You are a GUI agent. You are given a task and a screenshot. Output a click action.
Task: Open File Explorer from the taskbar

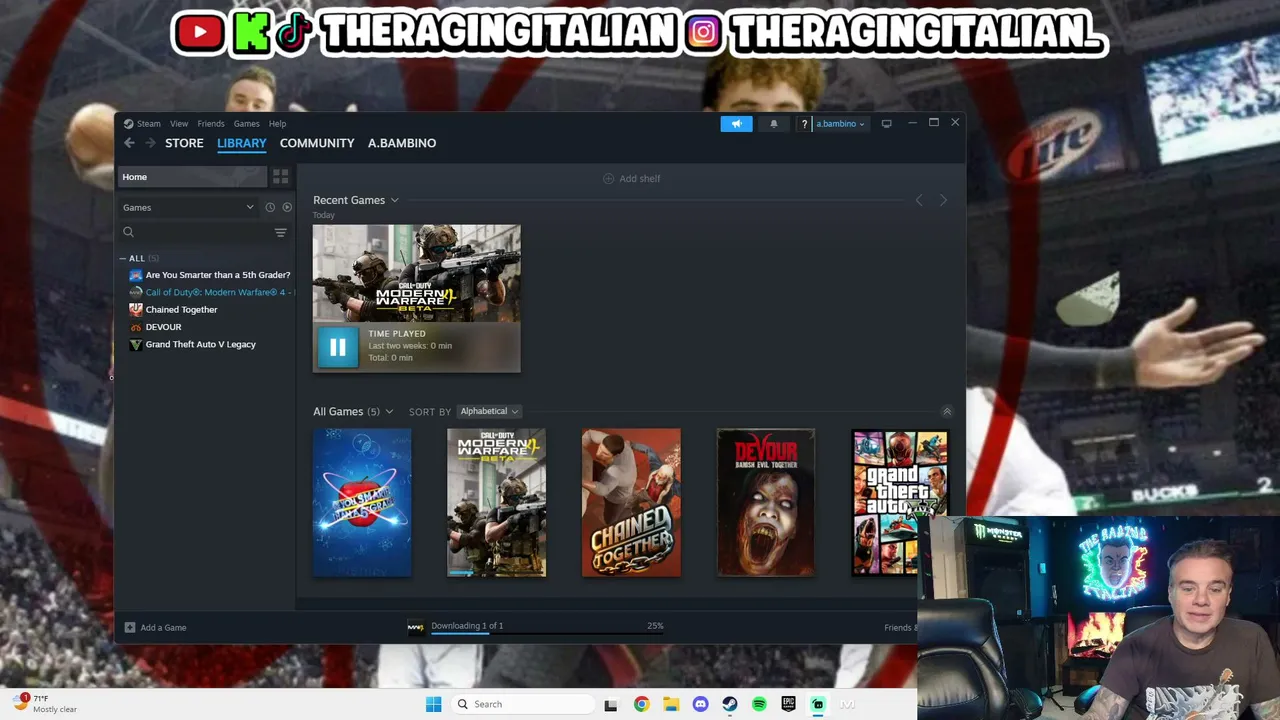[x=670, y=704]
